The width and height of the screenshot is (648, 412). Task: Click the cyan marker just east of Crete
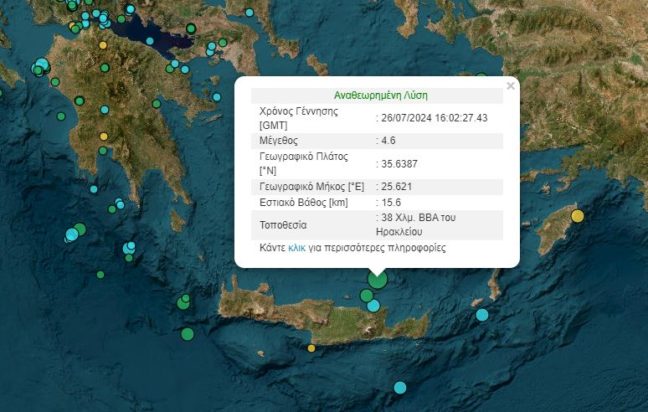click(x=482, y=314)
